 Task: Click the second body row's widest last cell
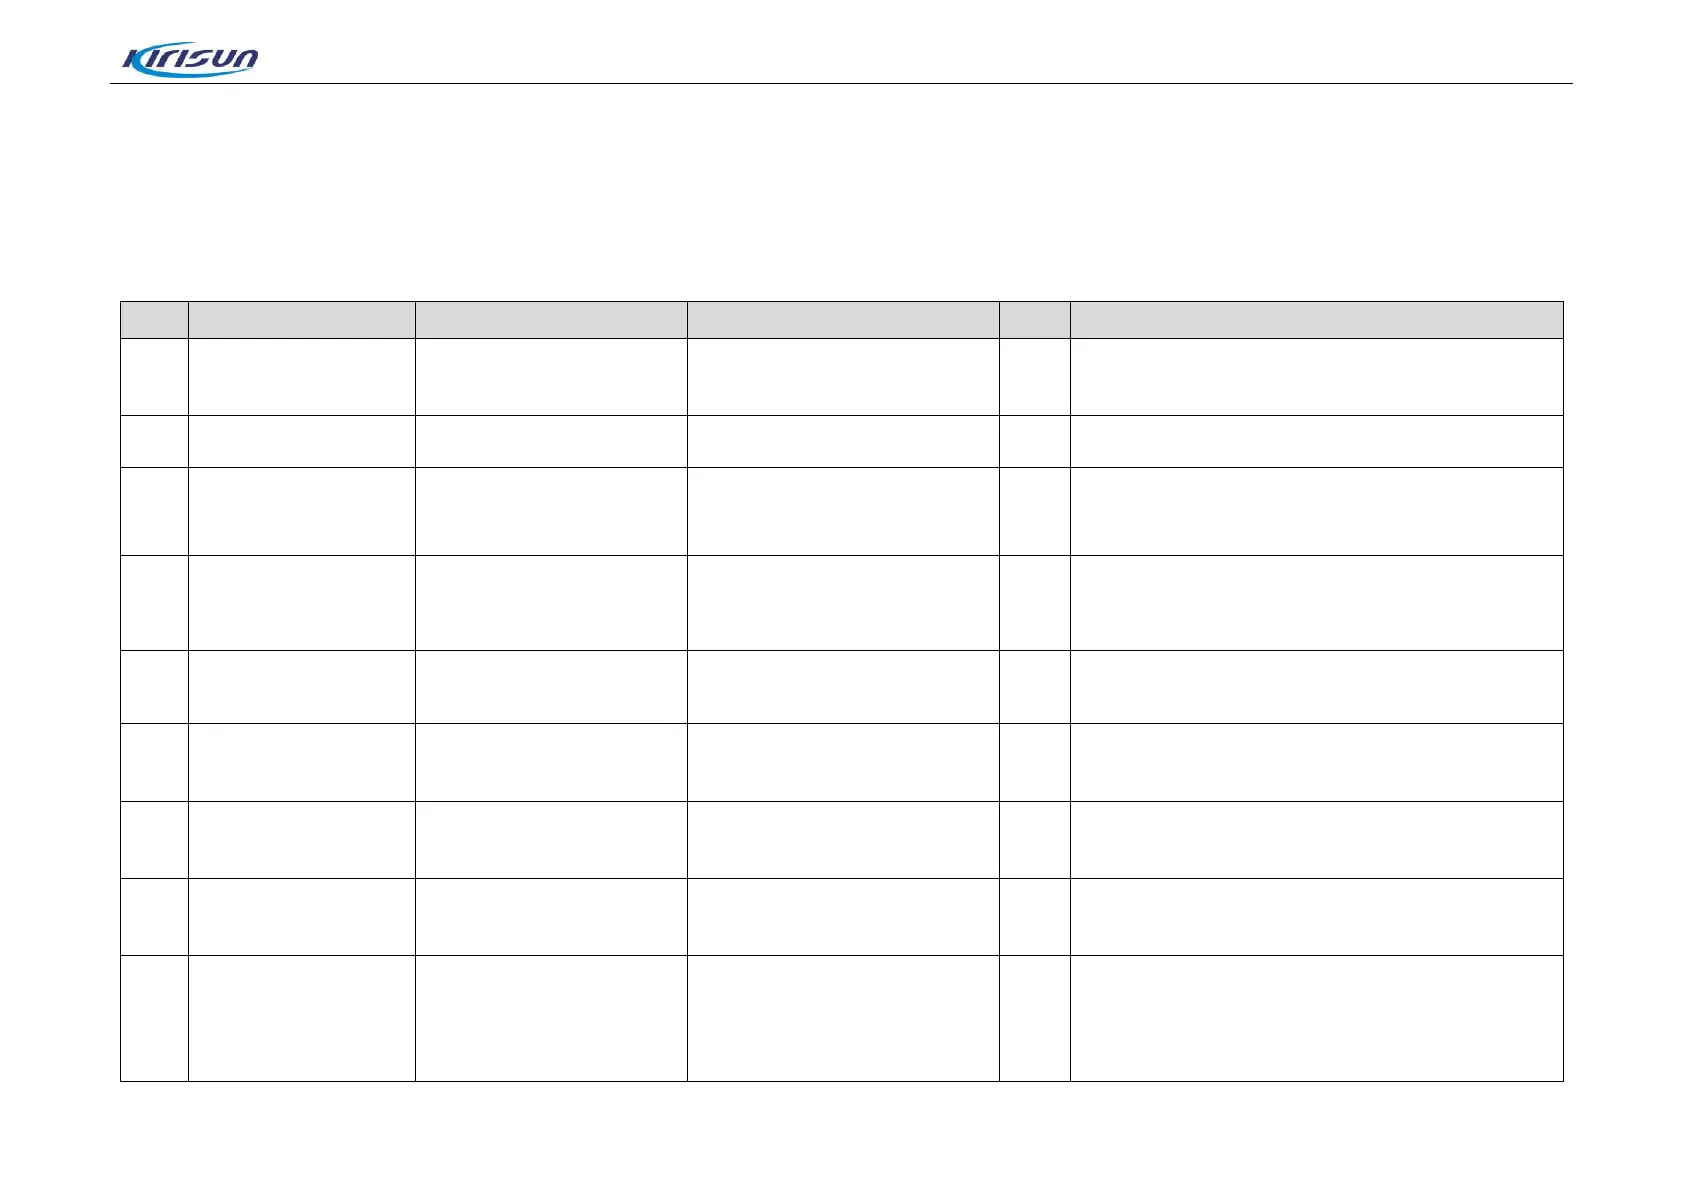click(x=1317, y=441)
